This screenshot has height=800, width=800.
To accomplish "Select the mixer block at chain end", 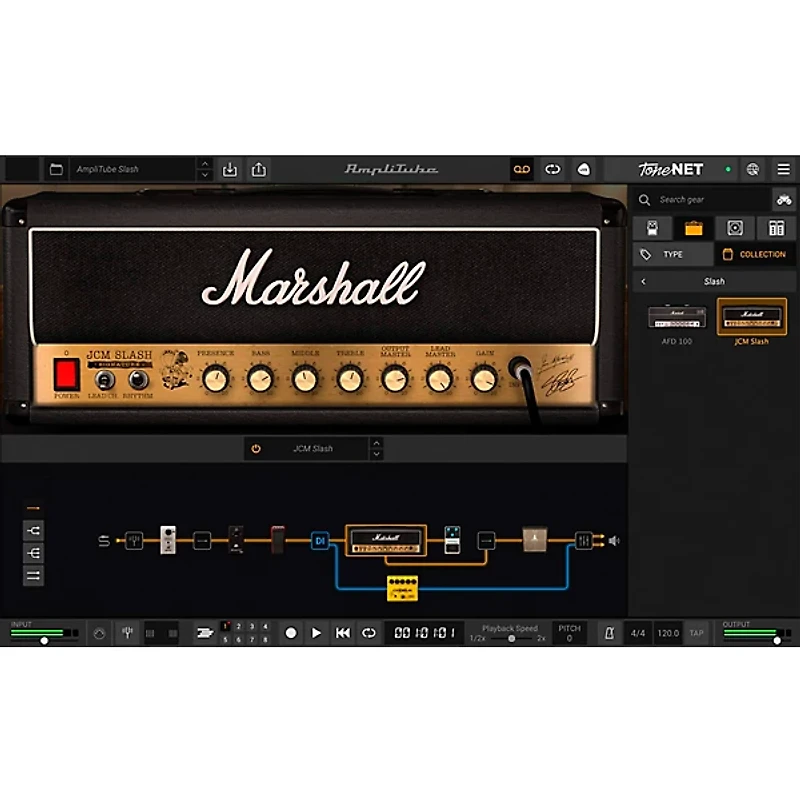I will tap(584, 540).
